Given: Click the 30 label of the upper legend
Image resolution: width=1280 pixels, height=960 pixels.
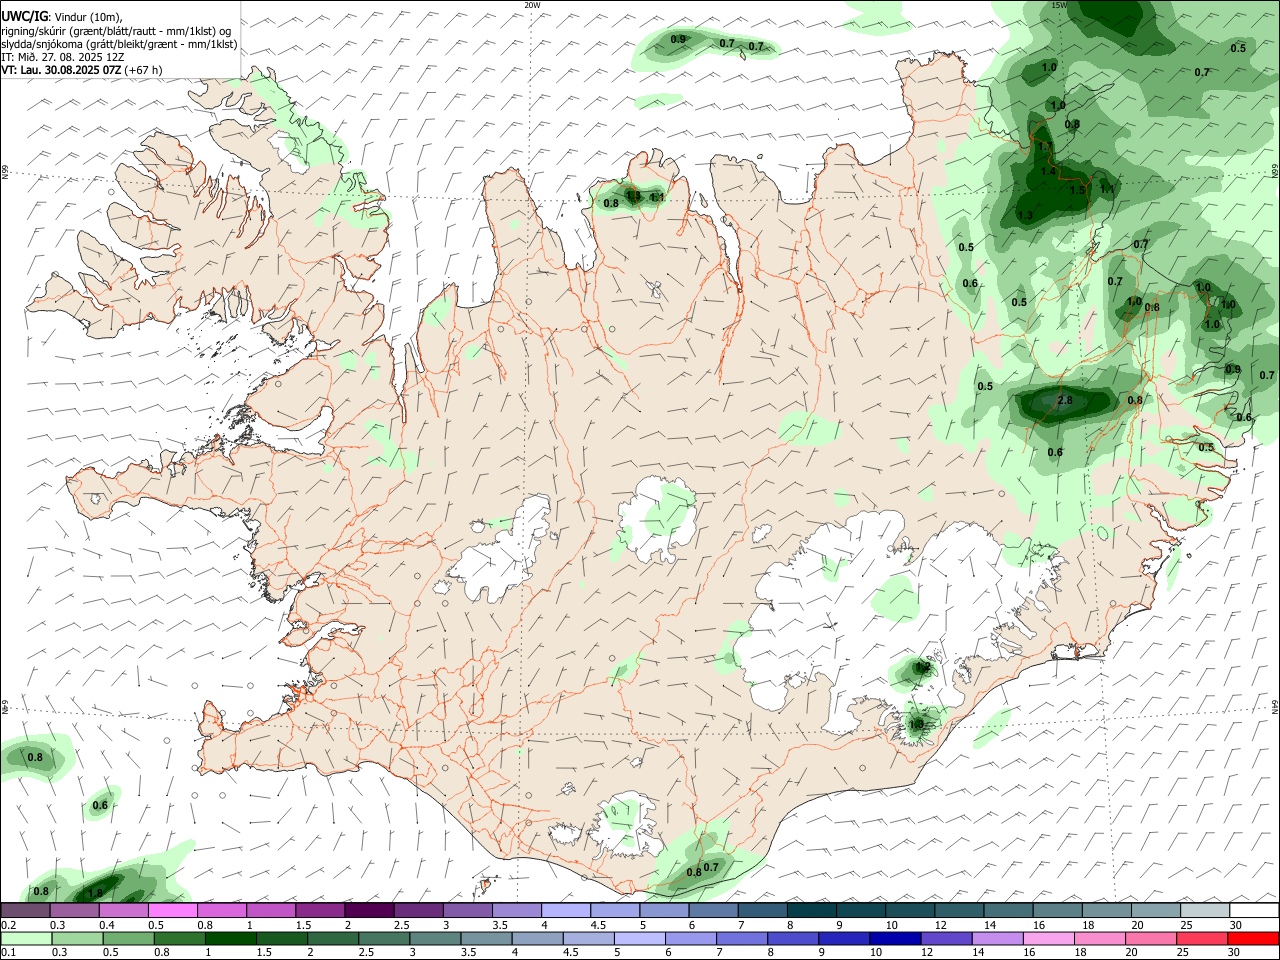Looking at the screenshot, I should tap(1236, 925).
